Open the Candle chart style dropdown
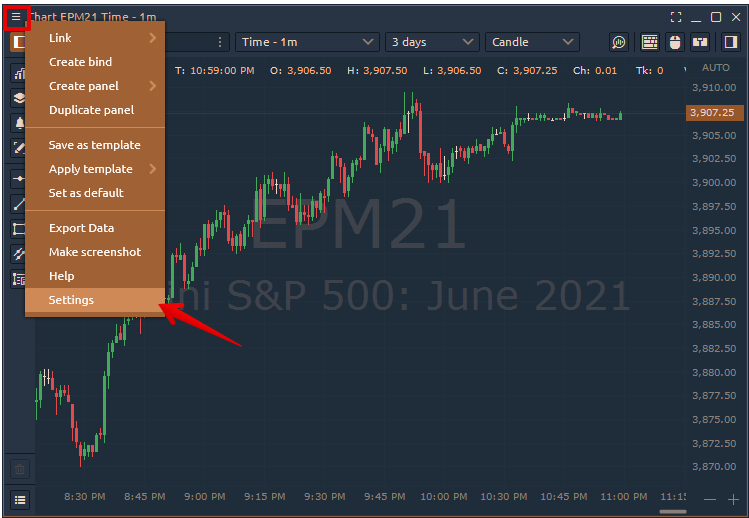Image resolution: width=749 pixels, height=518 pixels. [x=532, y=42]
